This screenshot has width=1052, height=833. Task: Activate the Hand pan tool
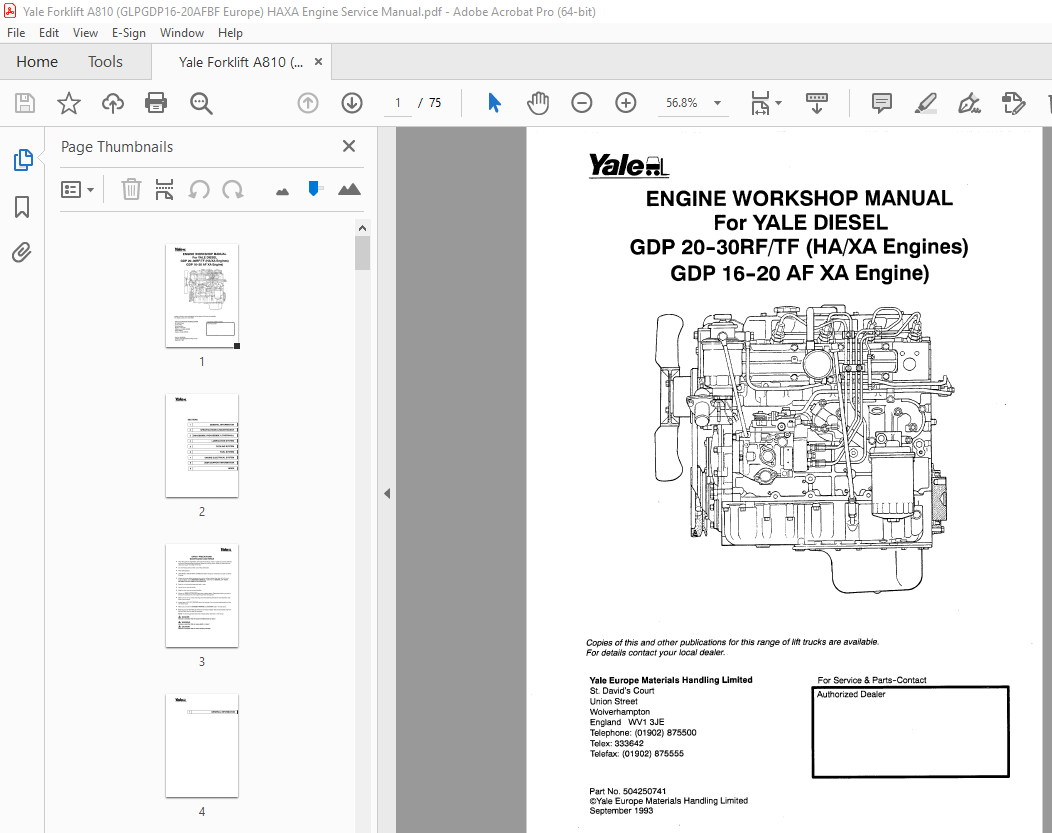pyautogui.click(x=538, y=103)
